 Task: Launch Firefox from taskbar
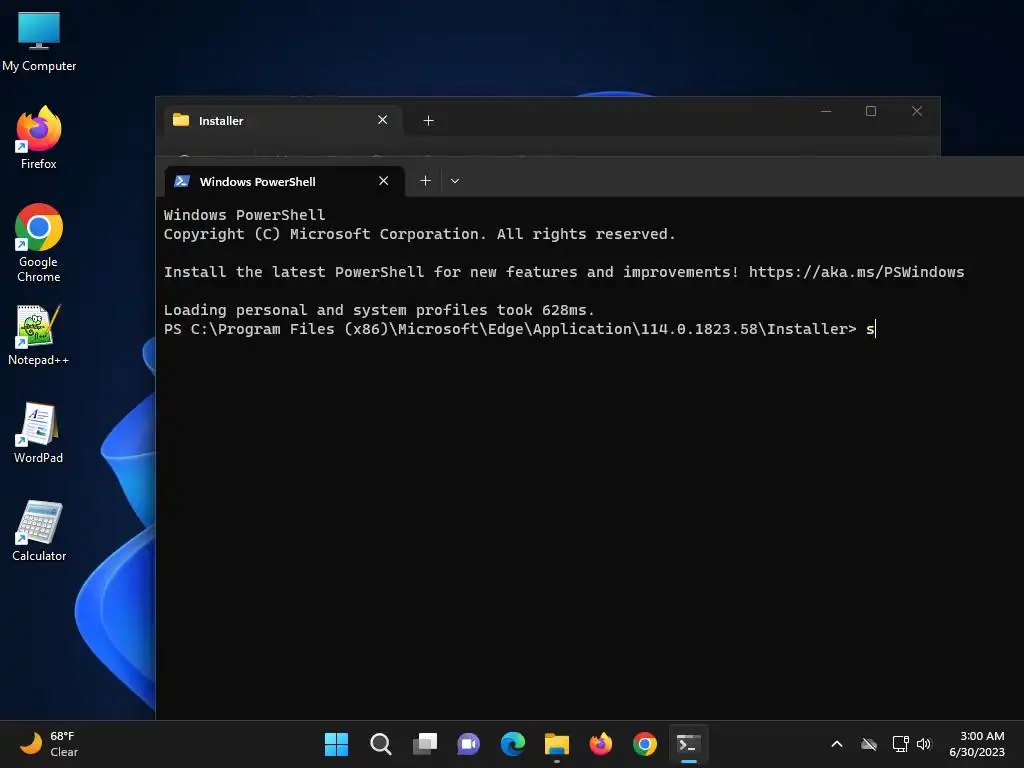tap(600, 744)
